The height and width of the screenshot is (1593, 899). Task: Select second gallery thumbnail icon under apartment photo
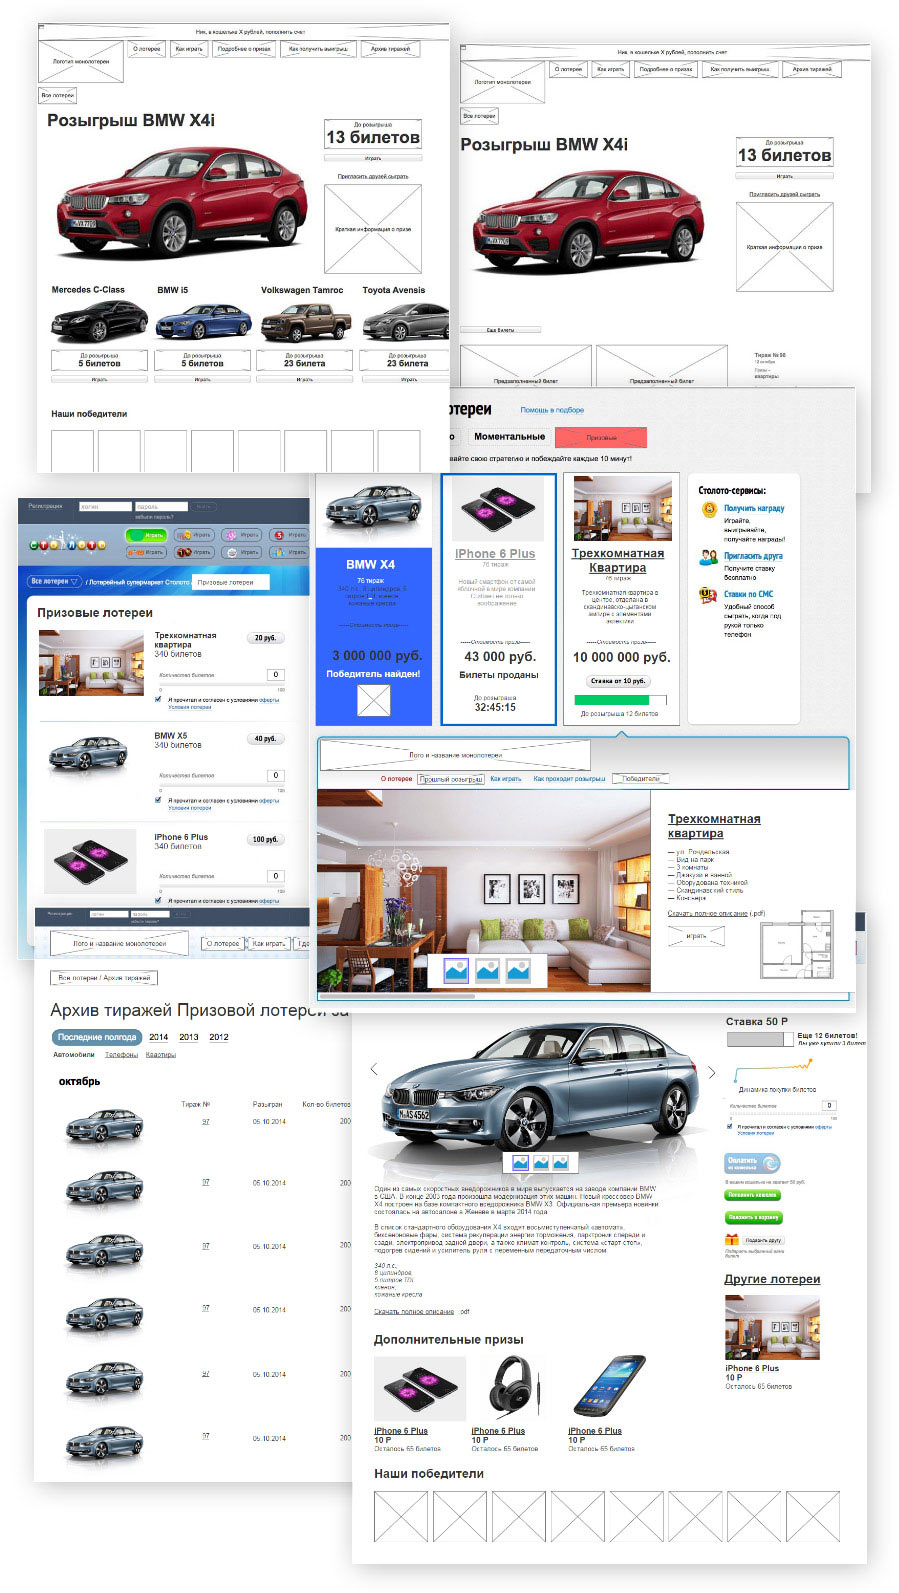(x=487, y=969)
